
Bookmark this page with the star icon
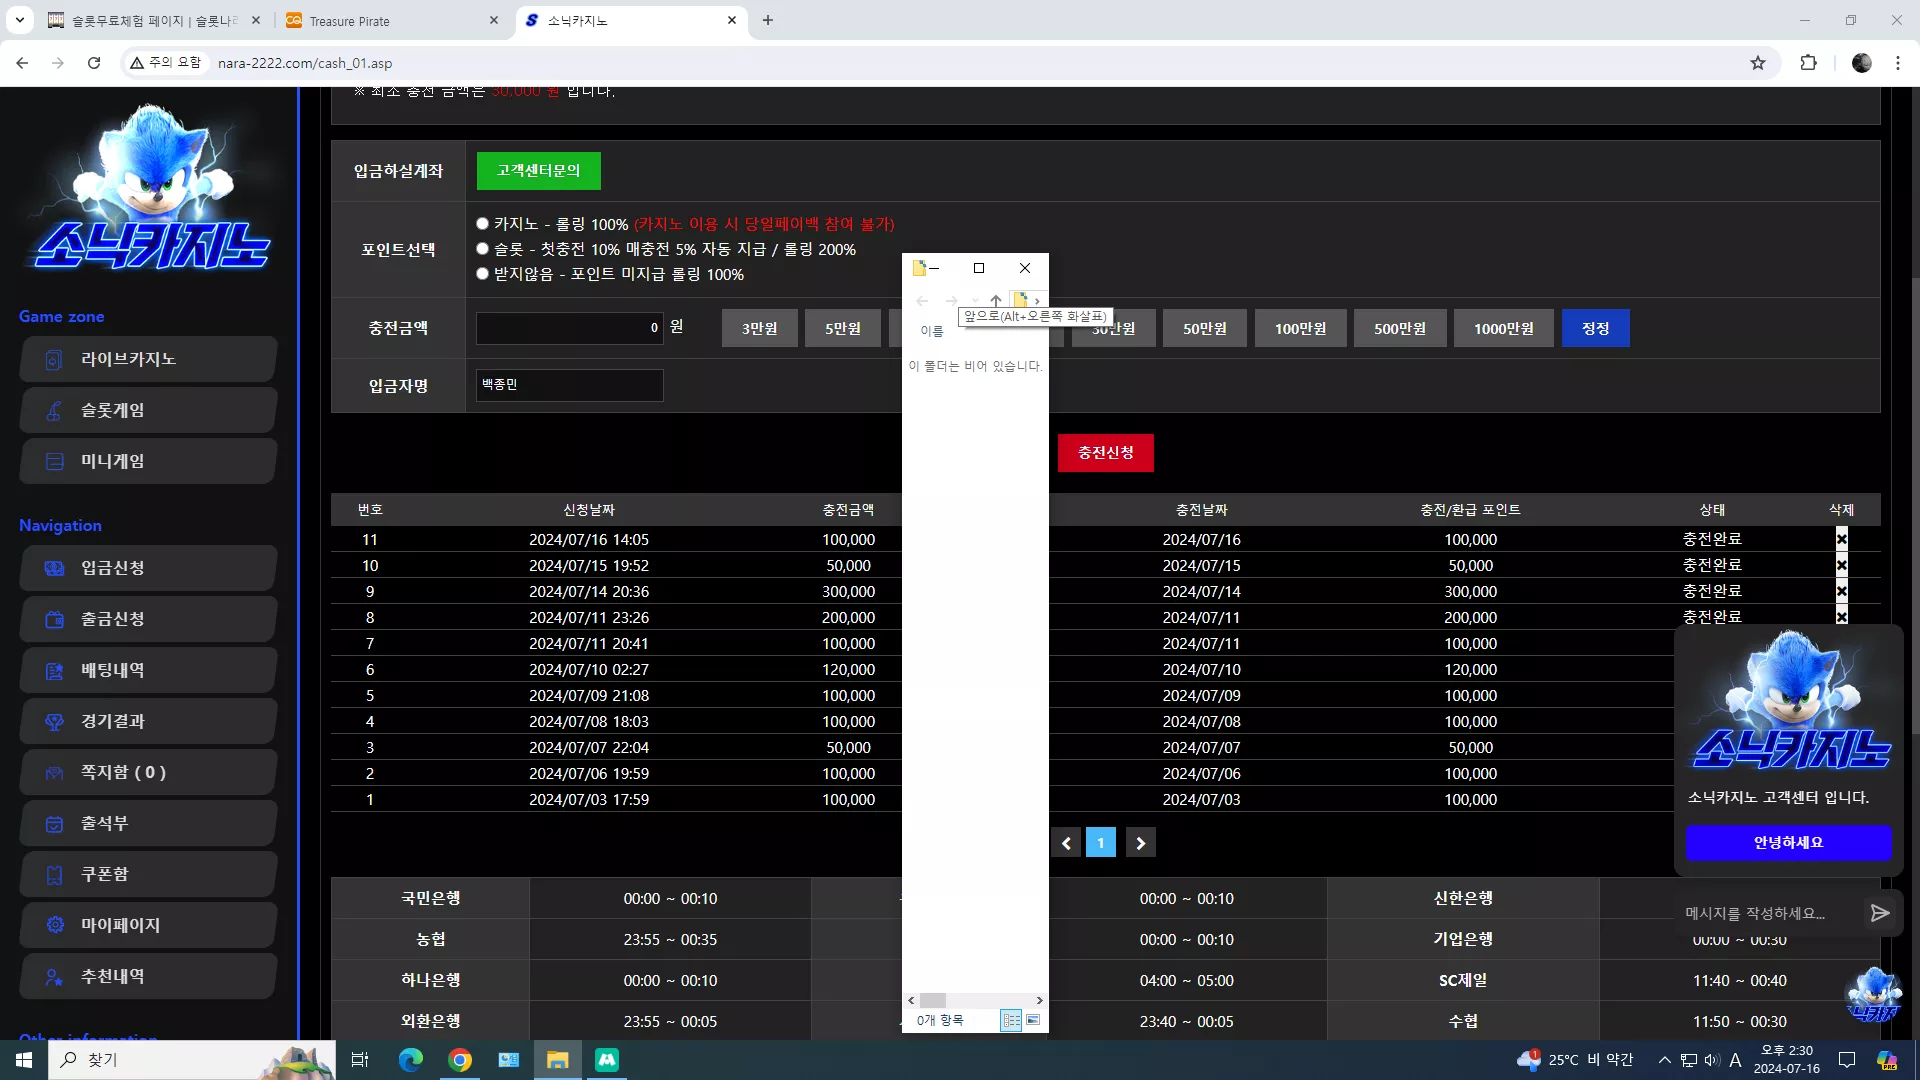click(x=1758, y=63)
